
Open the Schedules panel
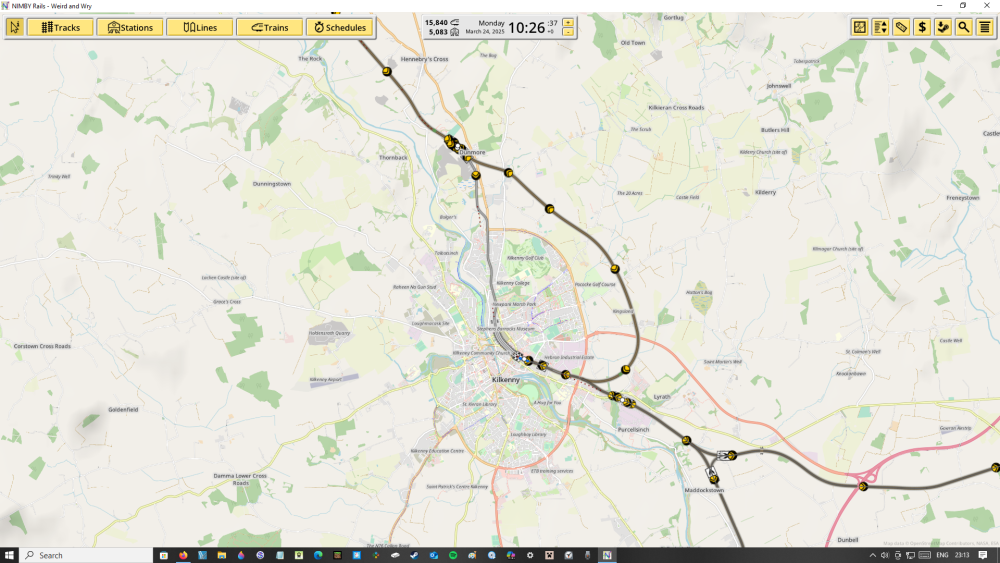[339, 27]
